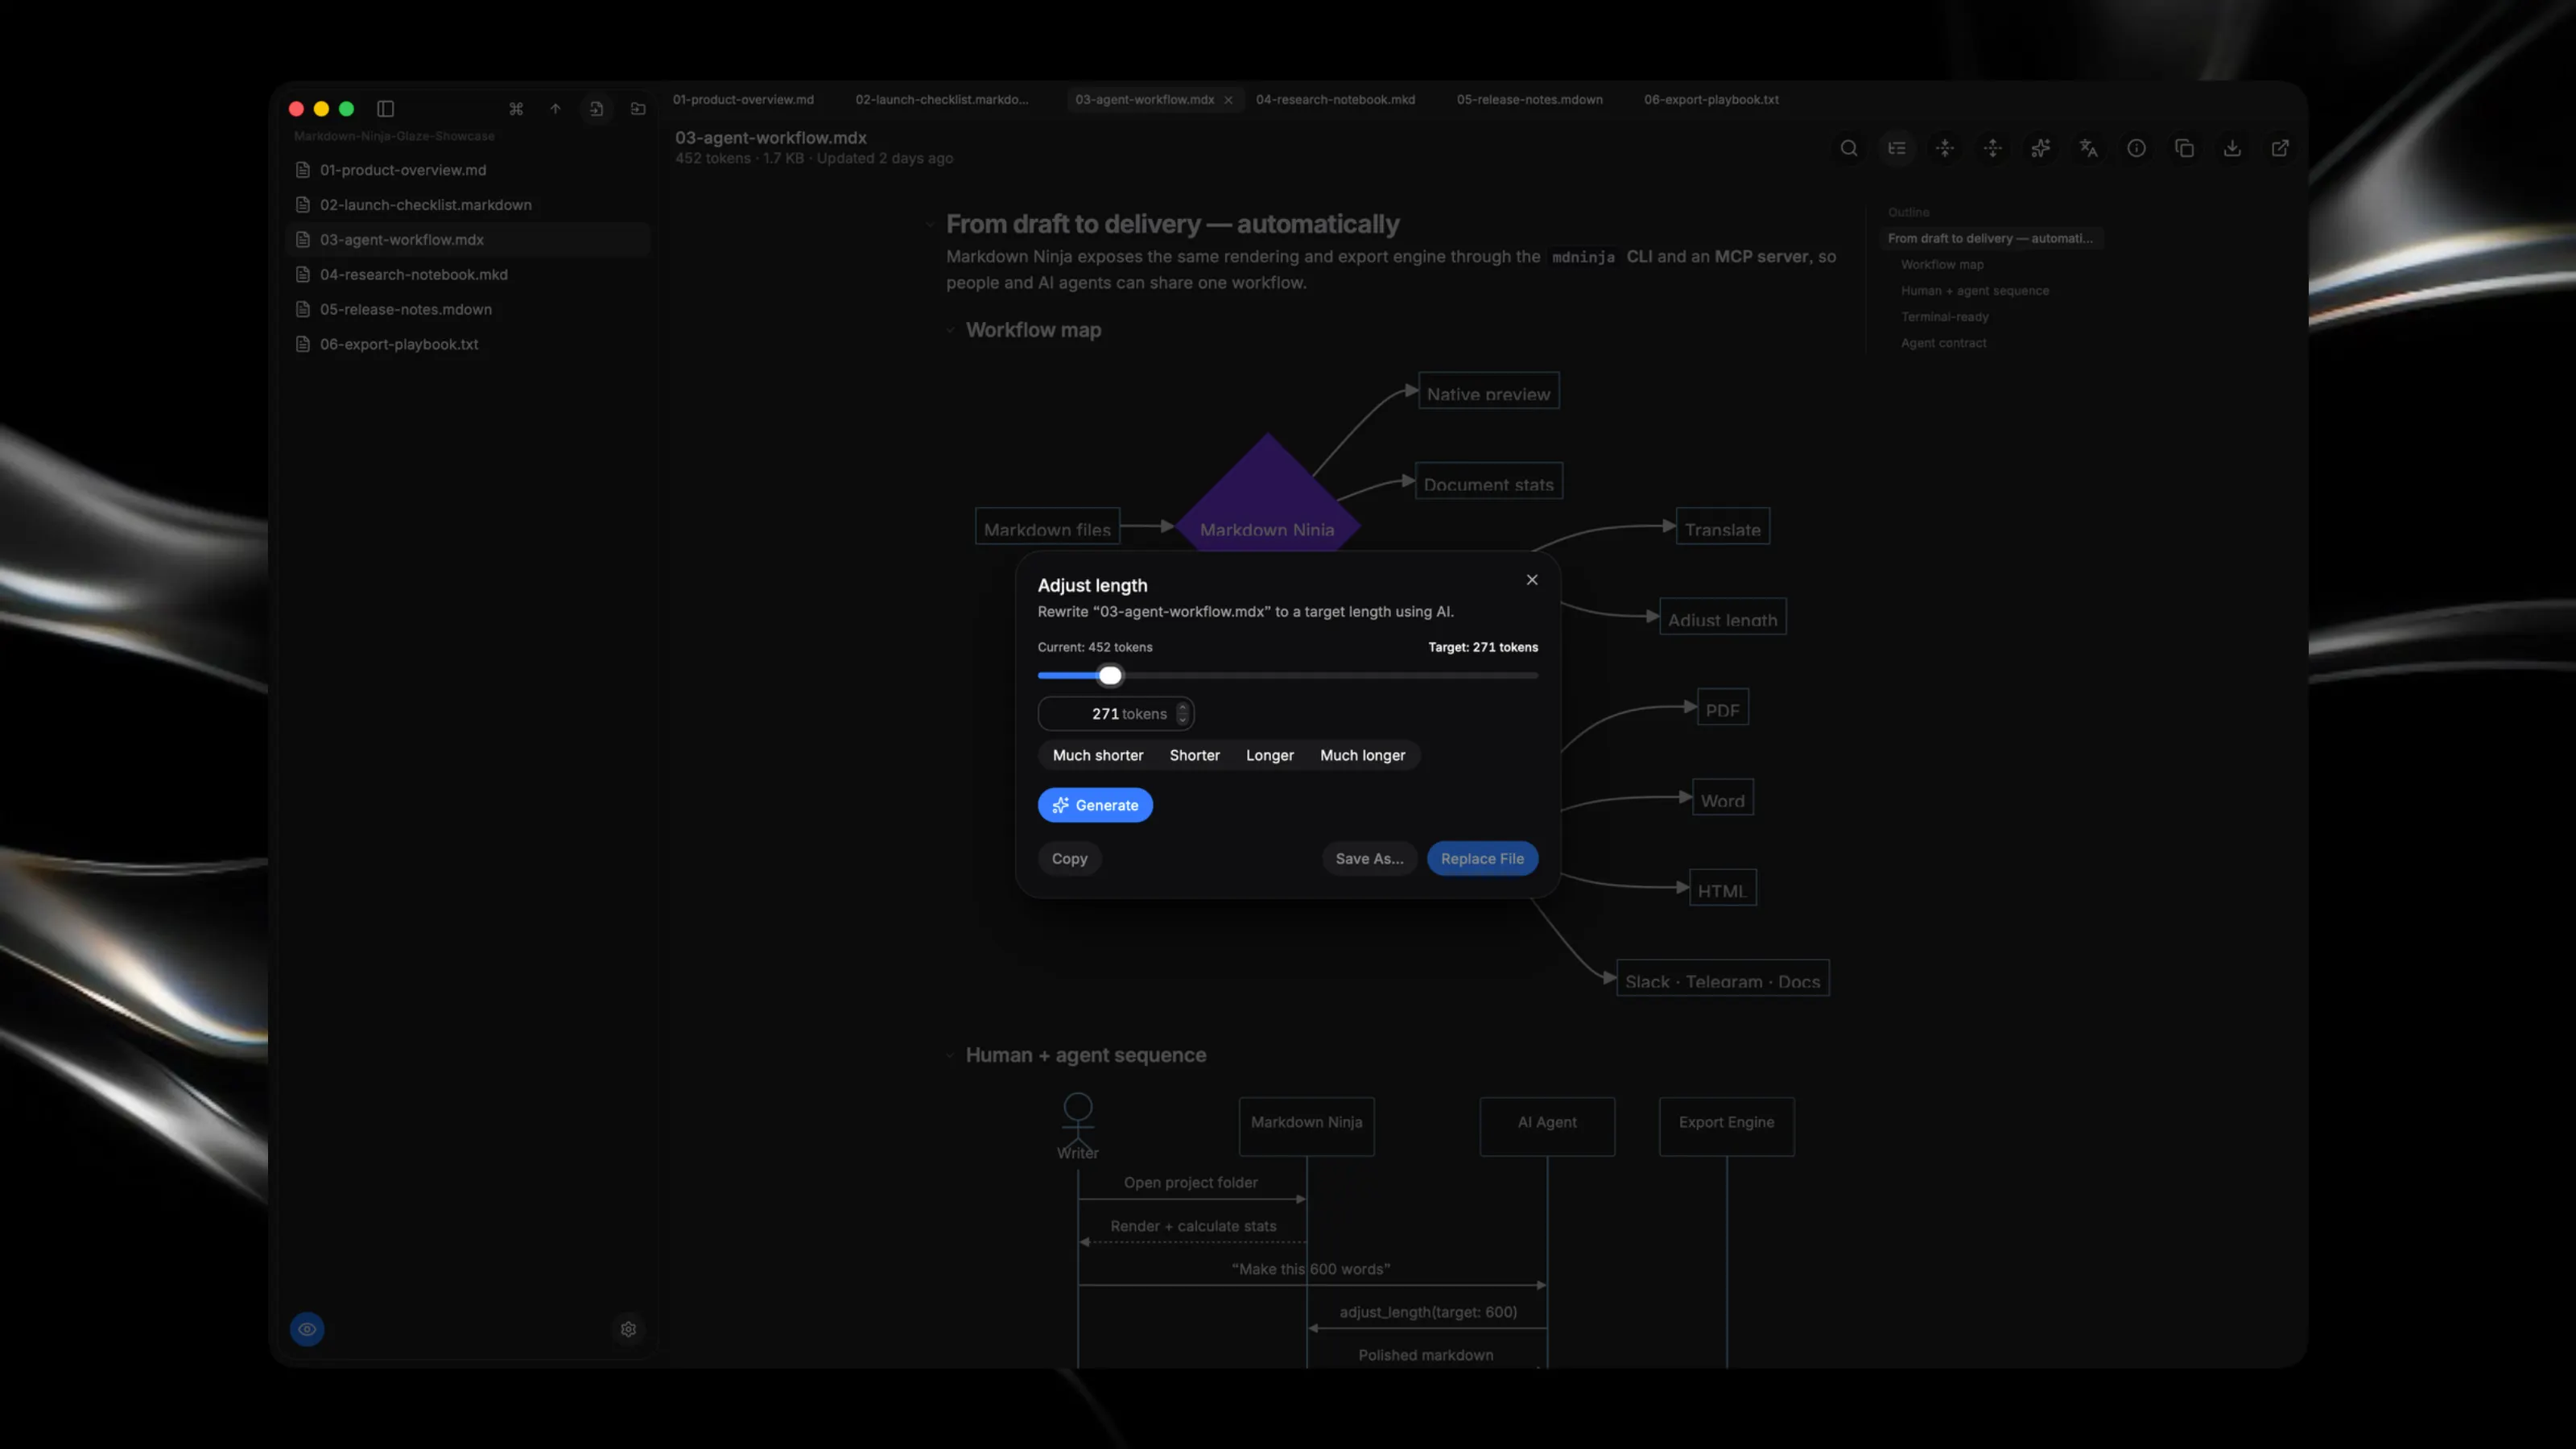The width and height of the screenshot is (2576, 1449).
Task: Switch to the 02-launch-checklist.markdo... tab
Action: (941, 100)
